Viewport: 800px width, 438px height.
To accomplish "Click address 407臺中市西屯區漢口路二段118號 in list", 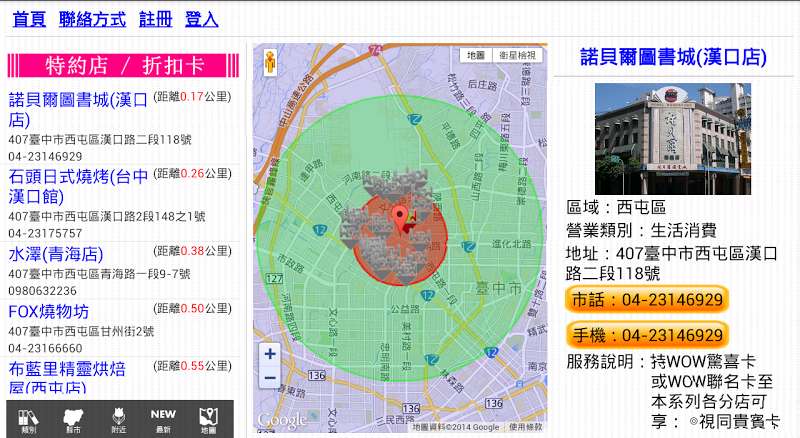I will (x=100, y=139).
